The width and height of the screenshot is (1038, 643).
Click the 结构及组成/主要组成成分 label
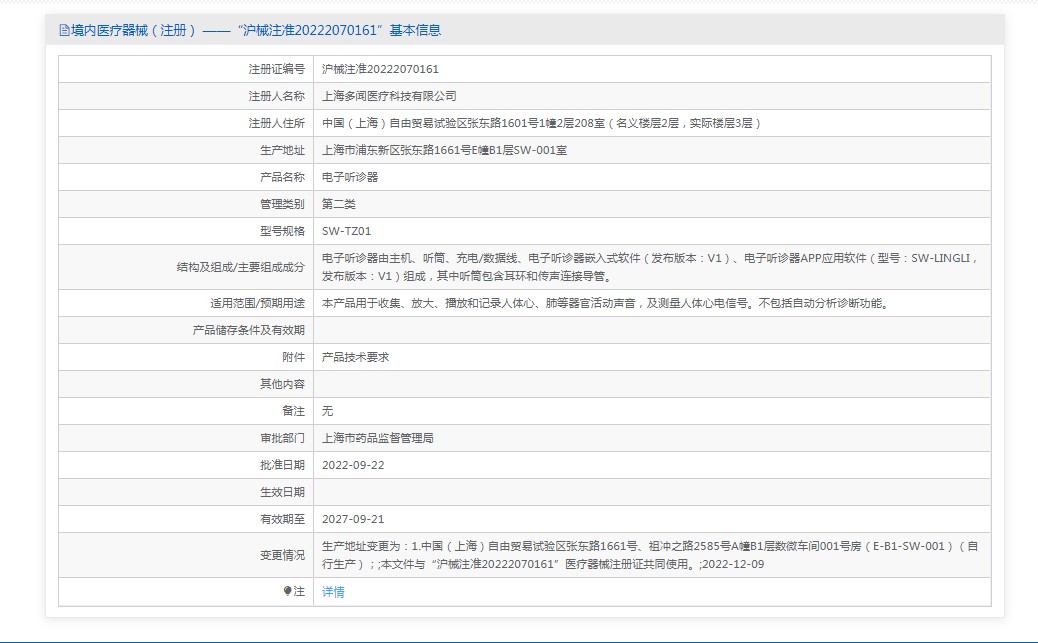(x=240, y=267)
